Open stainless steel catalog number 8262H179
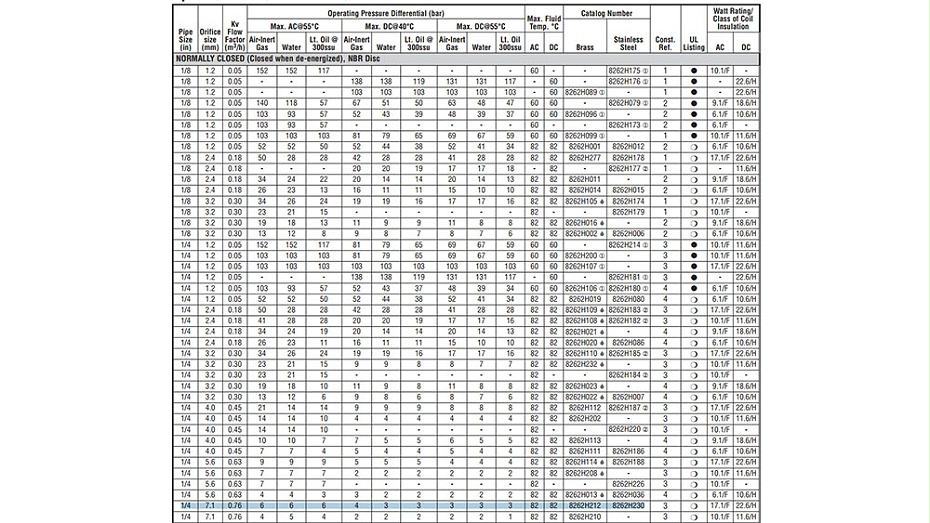This screenshot has width=930, height=523. (627, 211)
